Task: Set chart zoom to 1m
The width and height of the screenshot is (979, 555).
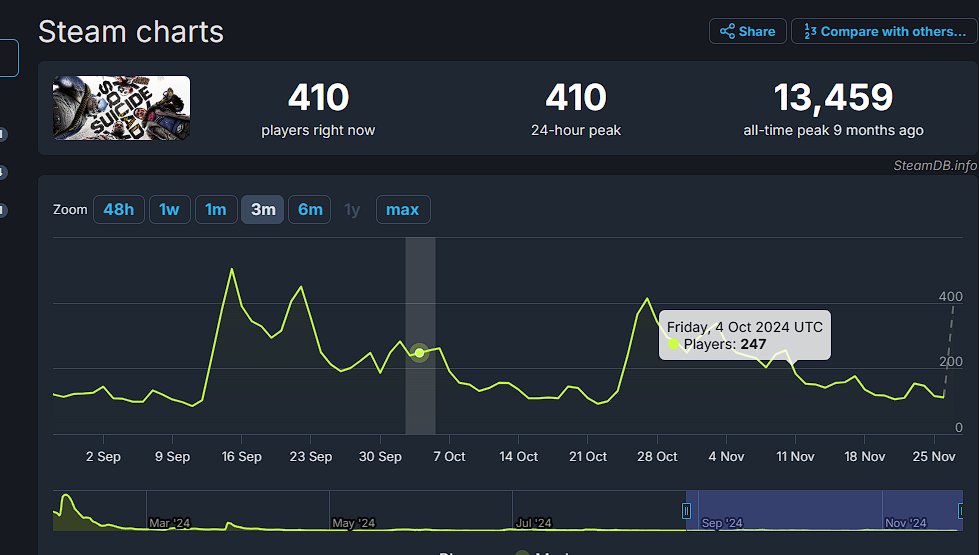Action: [x=216, y=210]
